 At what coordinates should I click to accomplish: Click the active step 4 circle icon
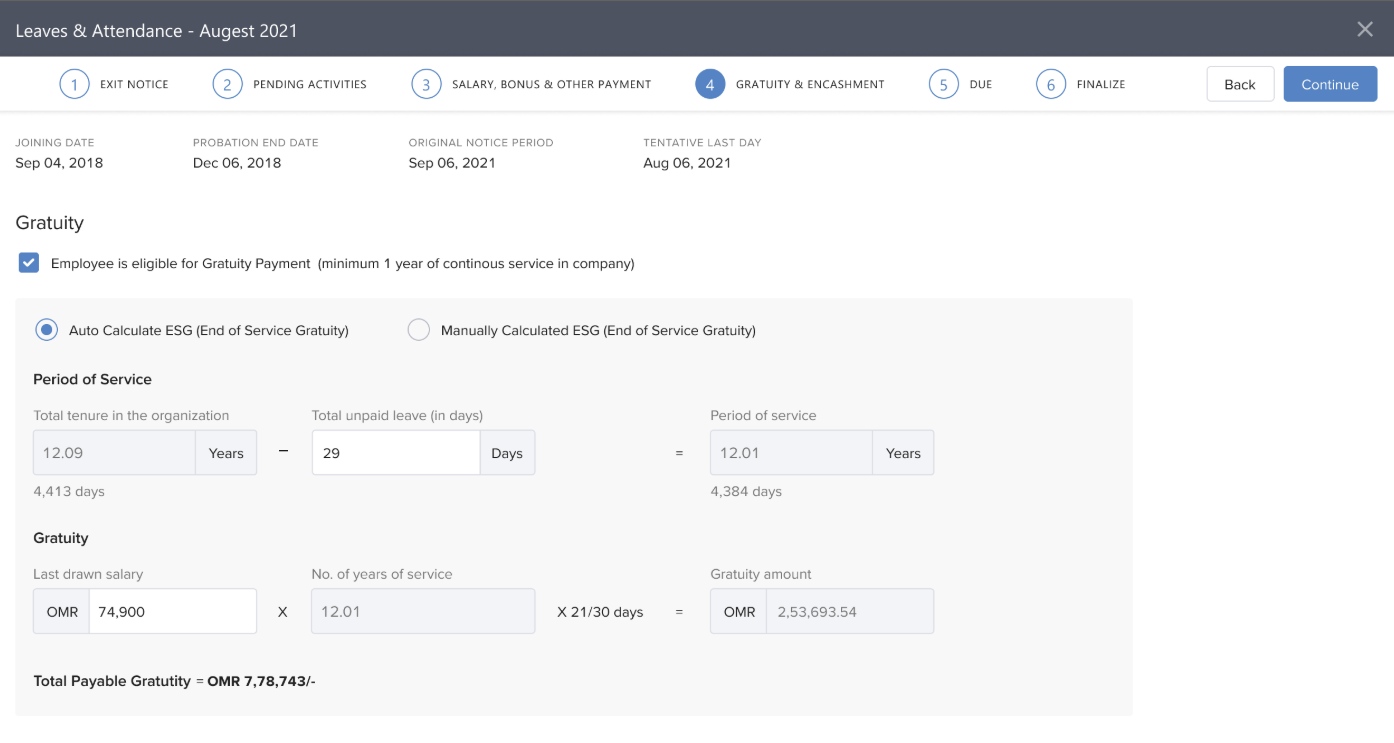pyautogui.click(x=710, y=84)
